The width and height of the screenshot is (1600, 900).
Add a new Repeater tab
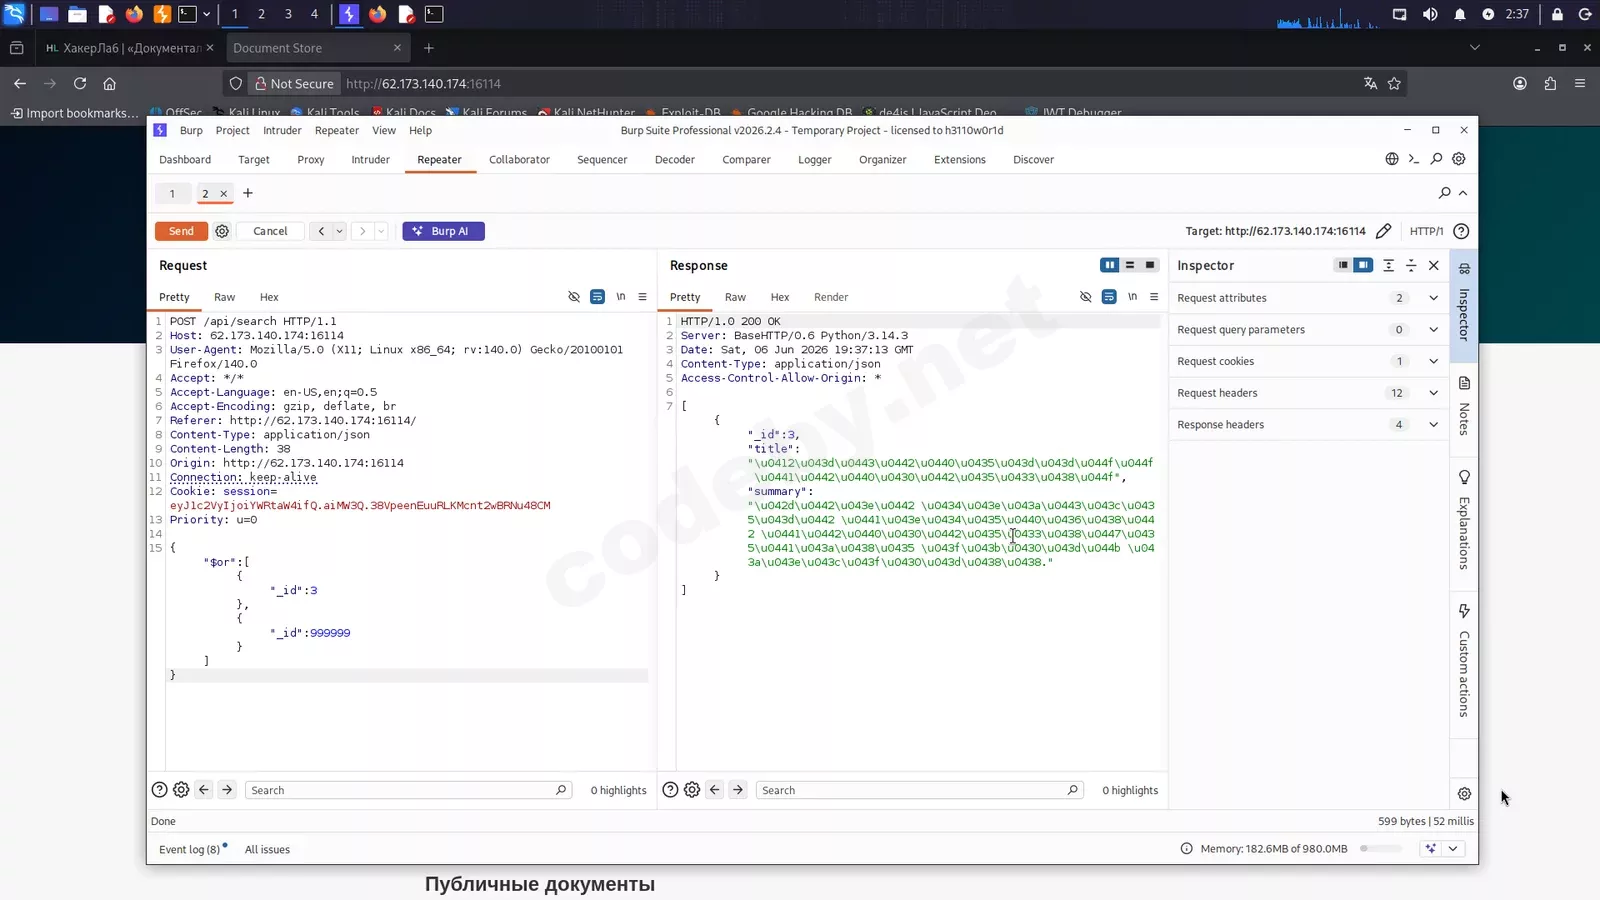point(248,193)
